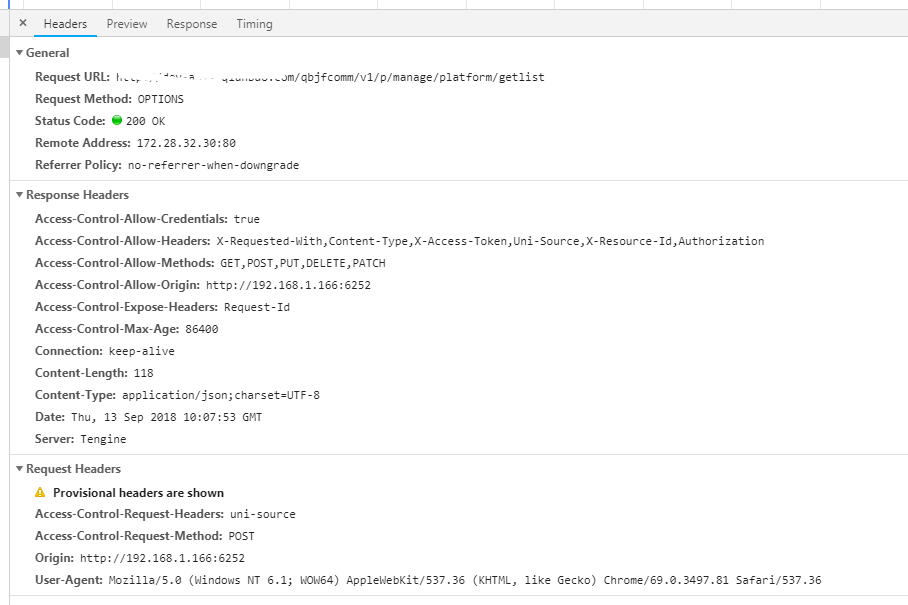Click the green status code indicator
This screenshot has width=908, height=605.
(x=117, y=121)
